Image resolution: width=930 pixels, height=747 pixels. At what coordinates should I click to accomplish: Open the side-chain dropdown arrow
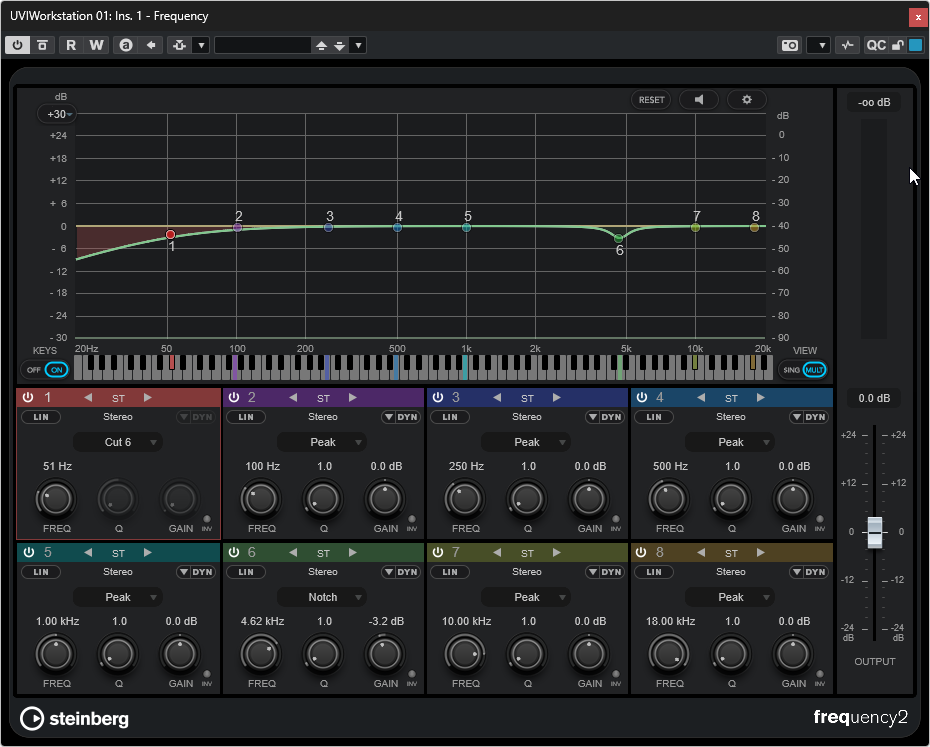201,45
